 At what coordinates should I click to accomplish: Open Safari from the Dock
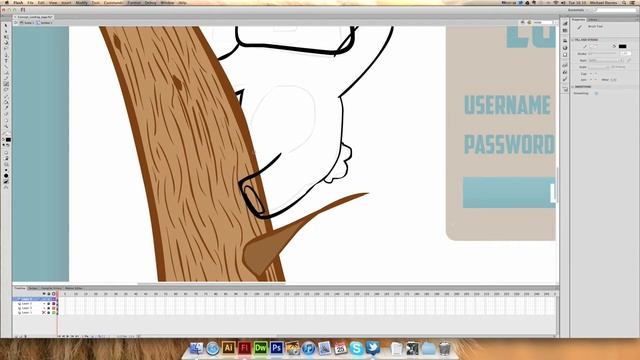pos(213,348)
